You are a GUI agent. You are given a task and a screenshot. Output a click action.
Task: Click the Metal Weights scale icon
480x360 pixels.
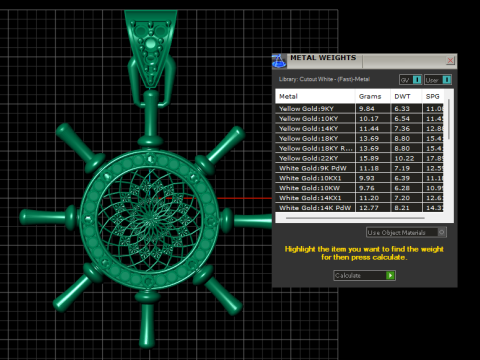(x=279, y=61)
